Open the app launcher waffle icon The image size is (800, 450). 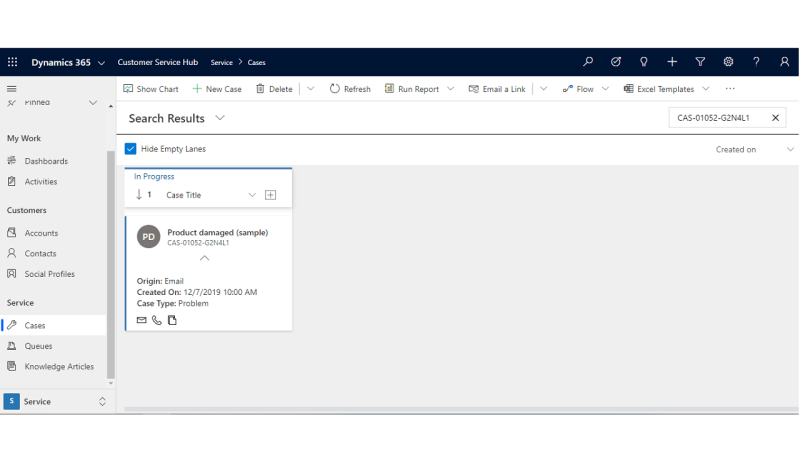(12, 62)
